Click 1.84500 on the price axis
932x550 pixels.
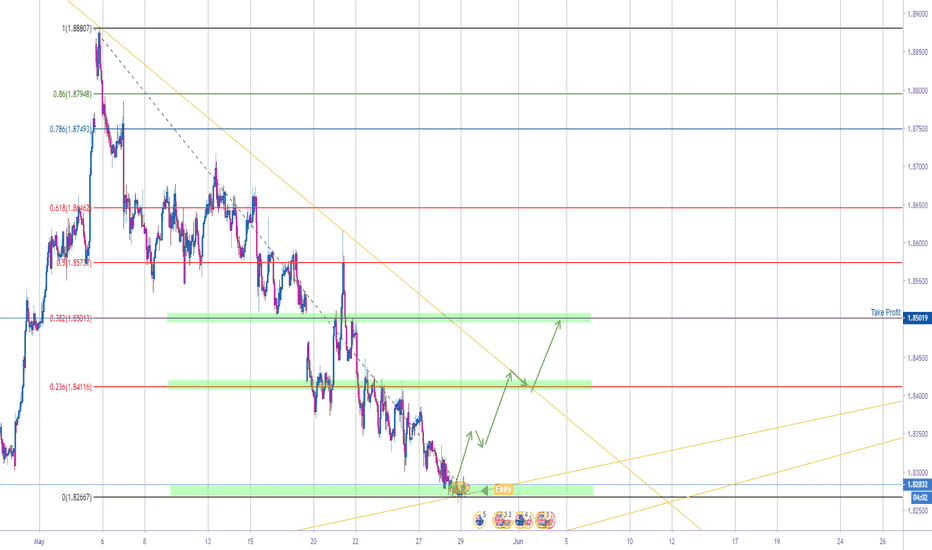917,358
